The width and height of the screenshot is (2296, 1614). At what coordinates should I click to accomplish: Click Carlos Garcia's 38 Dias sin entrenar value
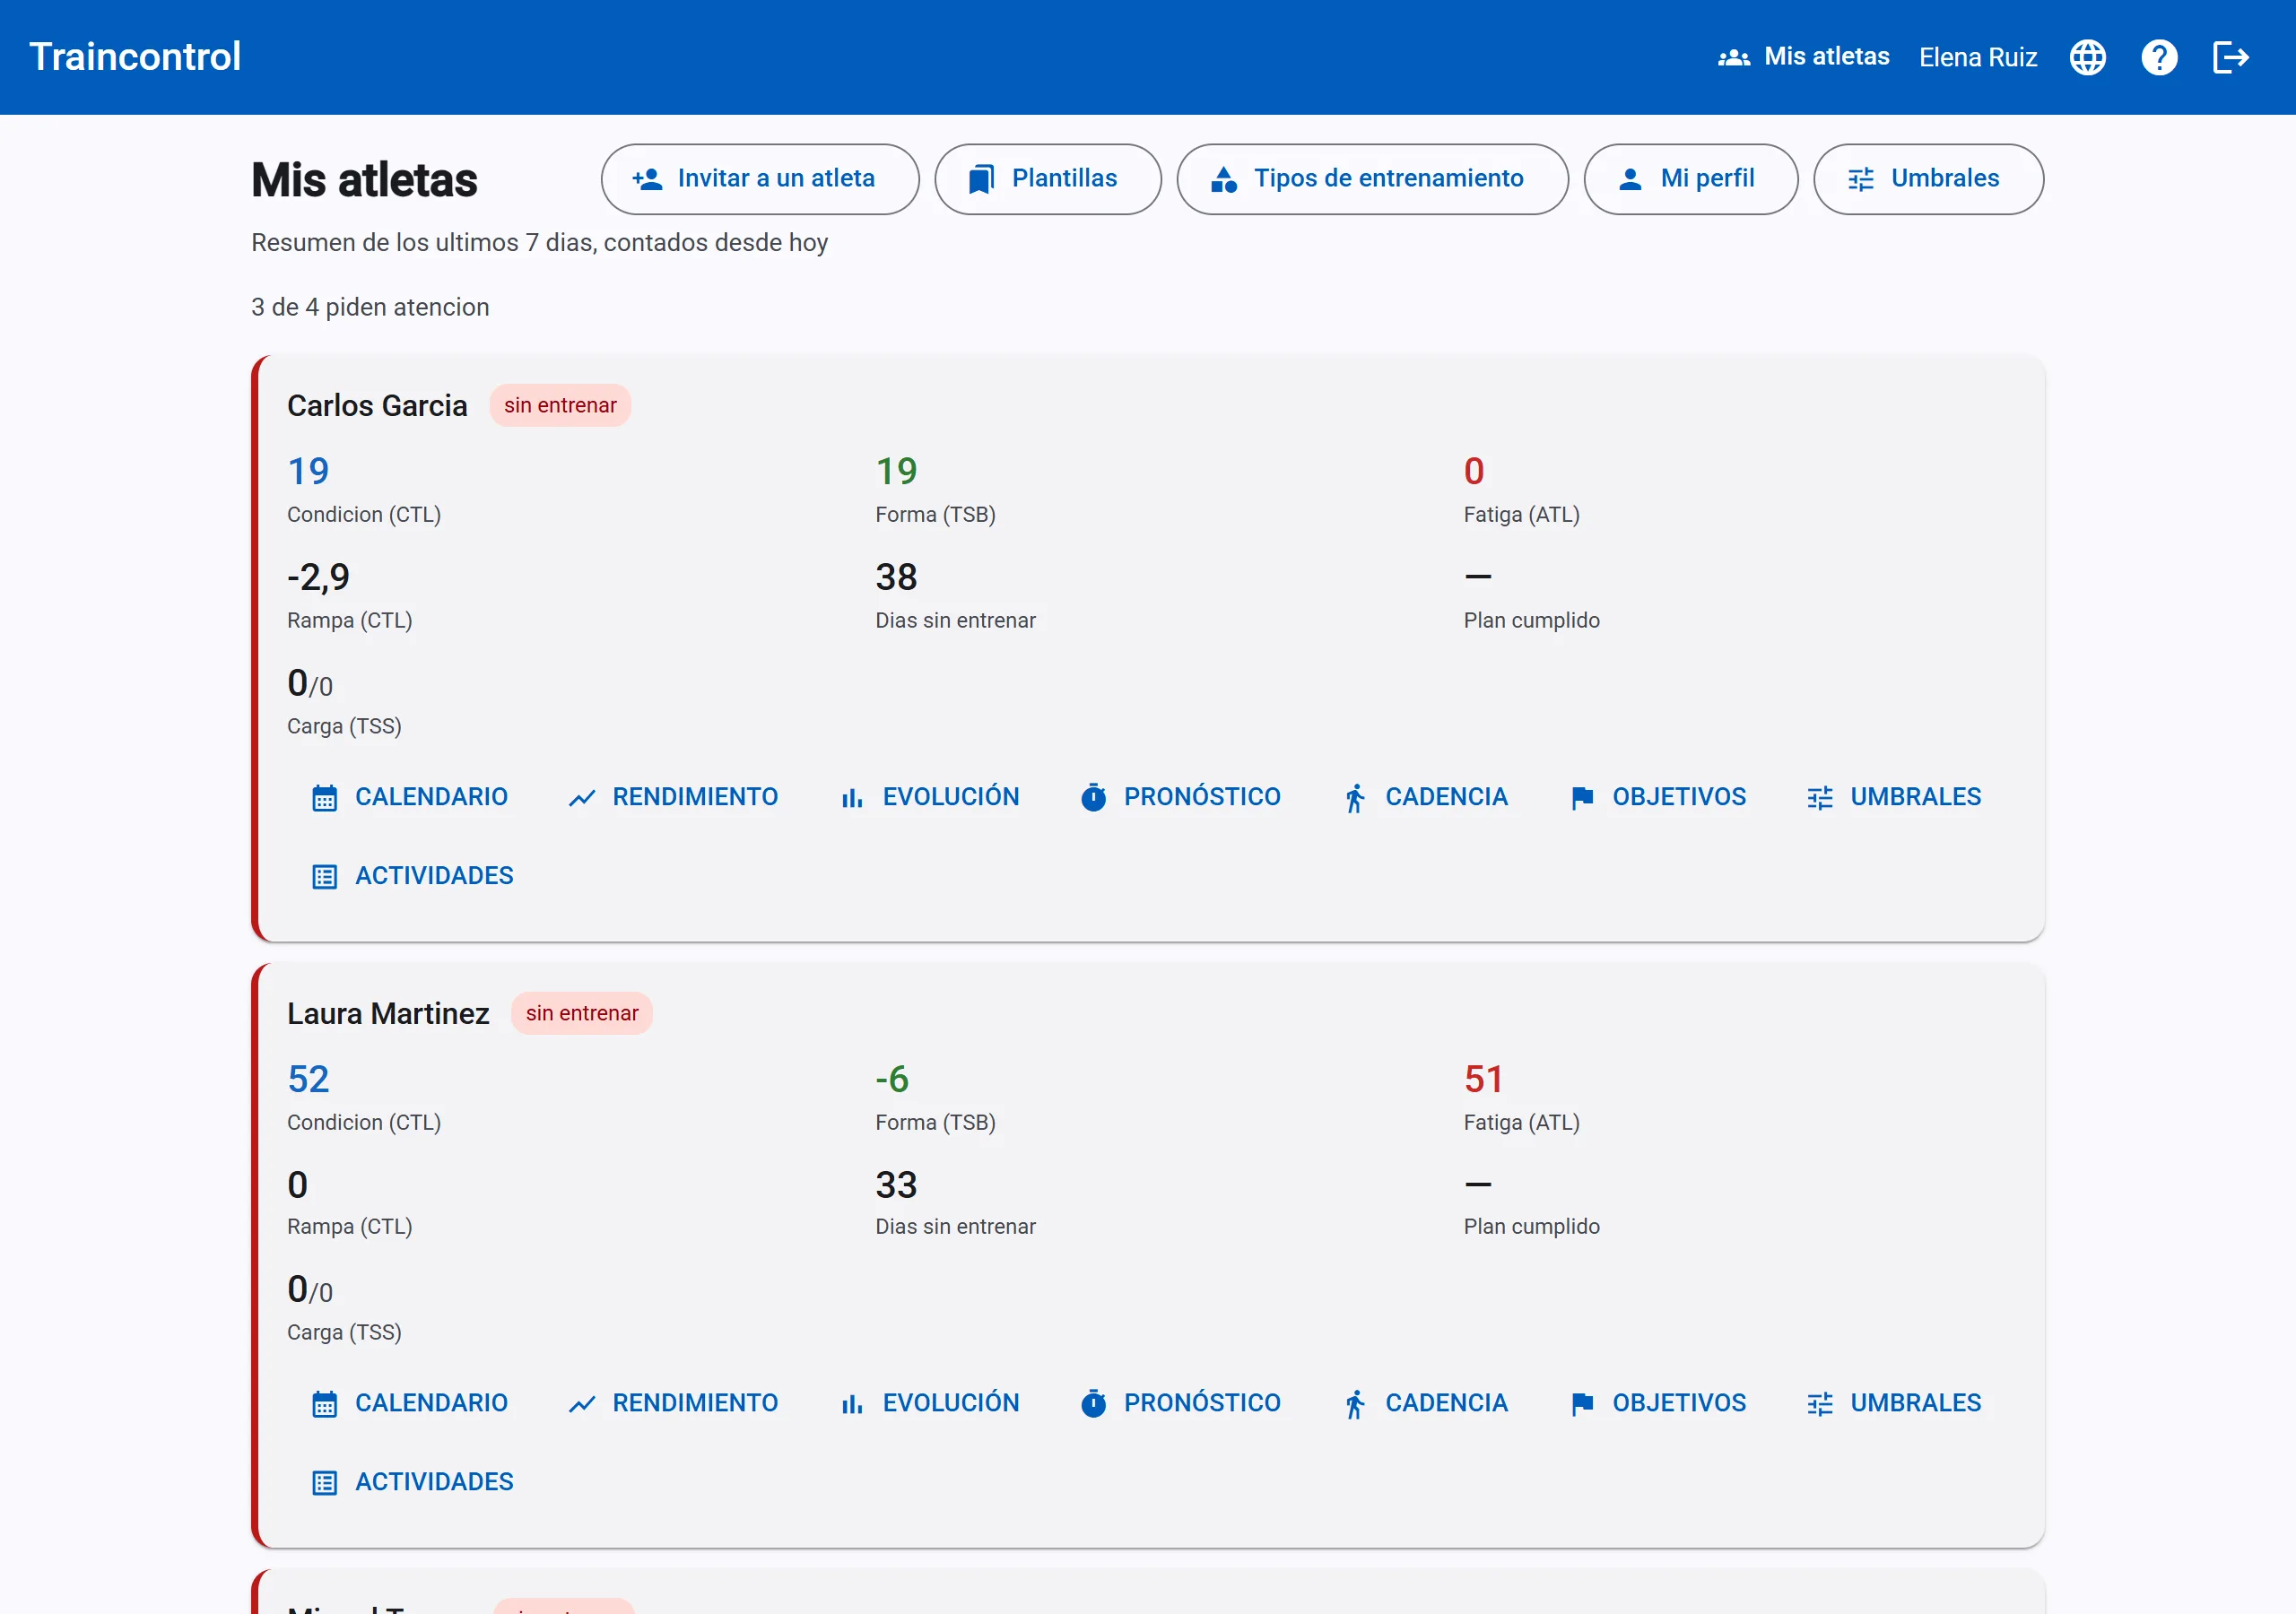tap(896, 577)
